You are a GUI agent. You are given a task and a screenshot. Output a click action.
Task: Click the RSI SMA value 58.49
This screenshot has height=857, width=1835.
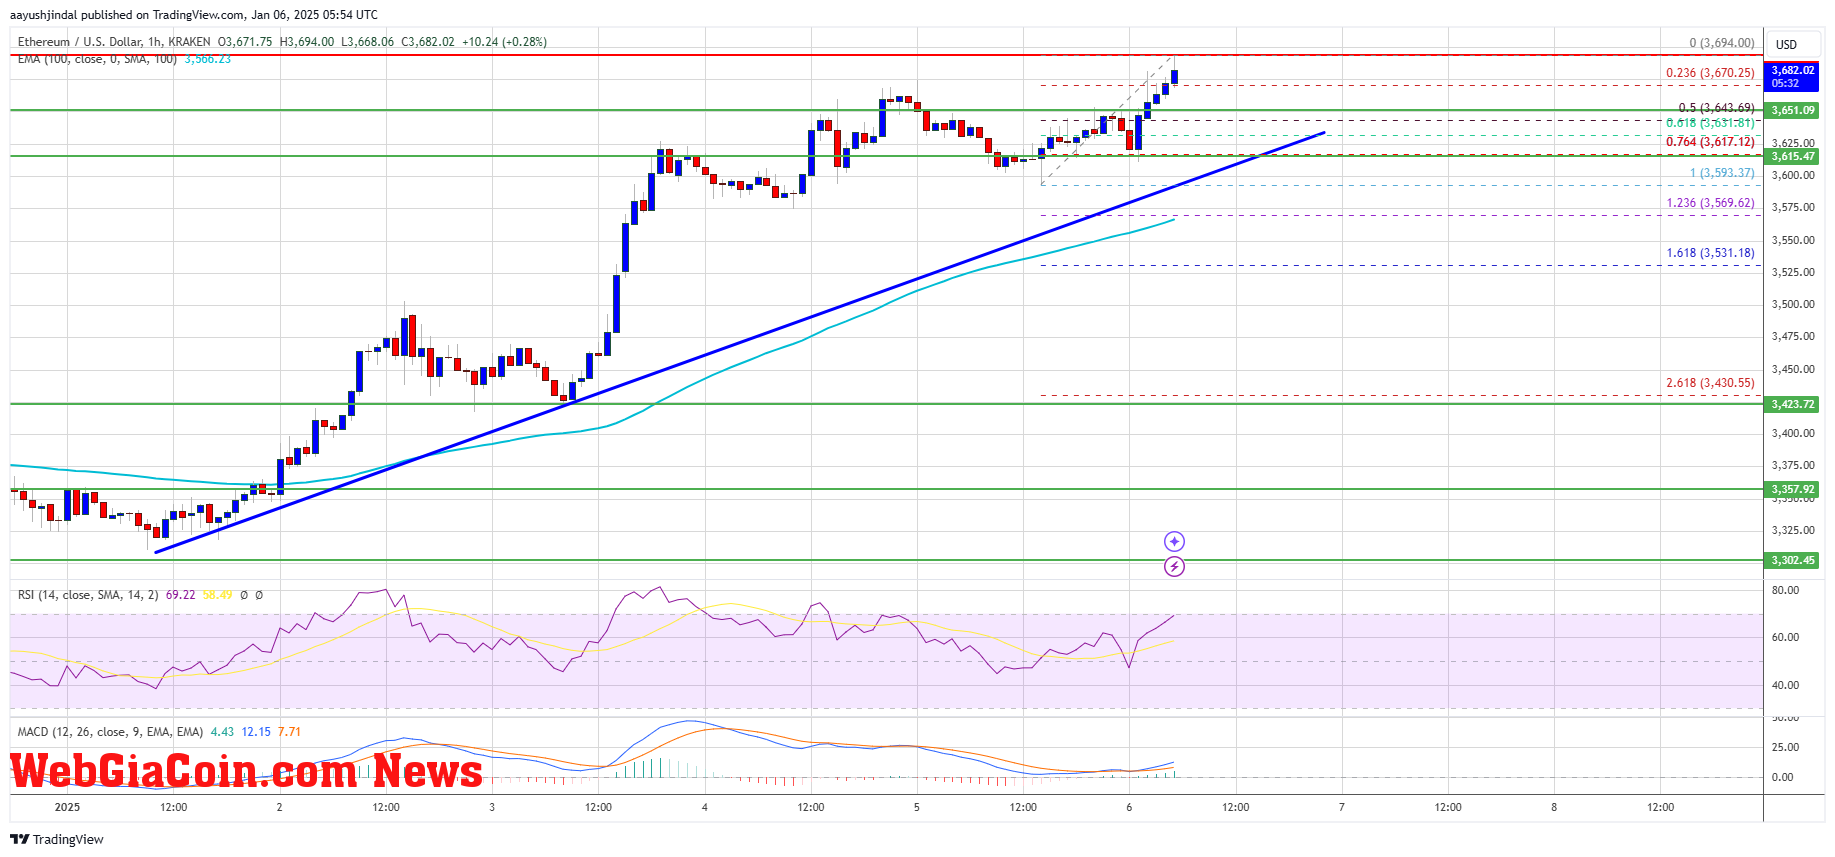pyautogui.click(x=218, y=595)
